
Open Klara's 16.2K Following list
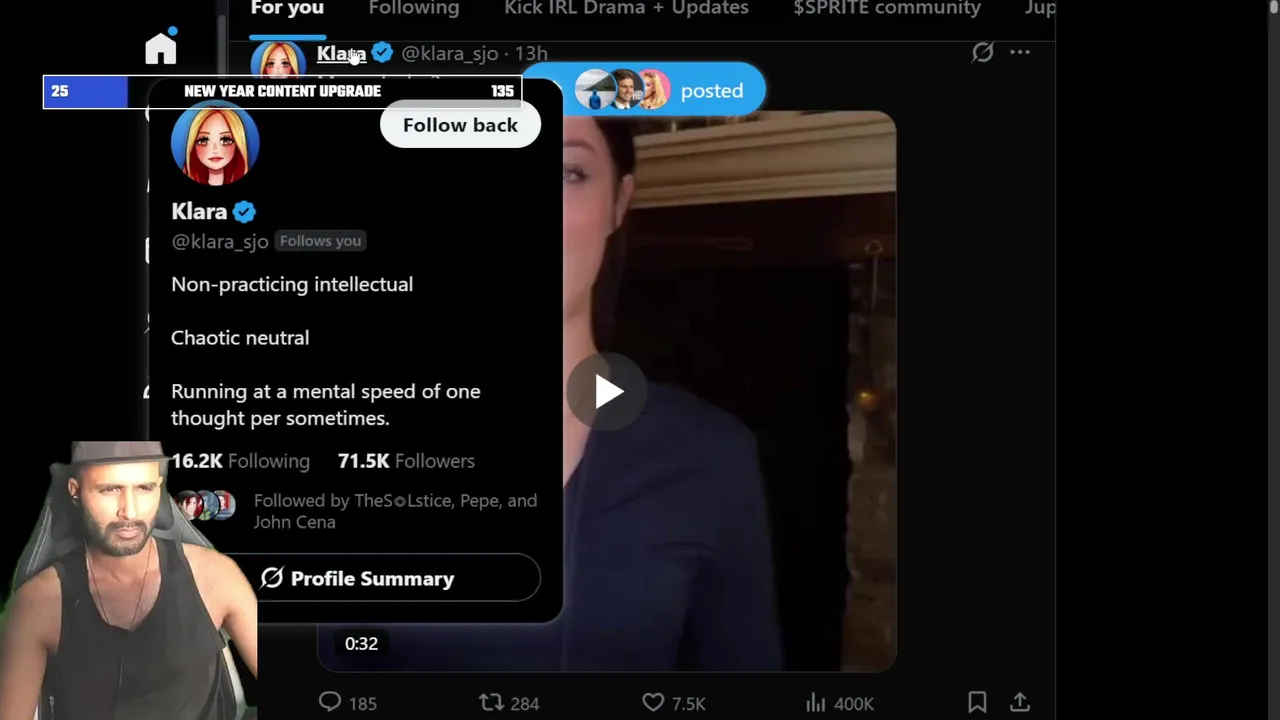tap(240, 461)
